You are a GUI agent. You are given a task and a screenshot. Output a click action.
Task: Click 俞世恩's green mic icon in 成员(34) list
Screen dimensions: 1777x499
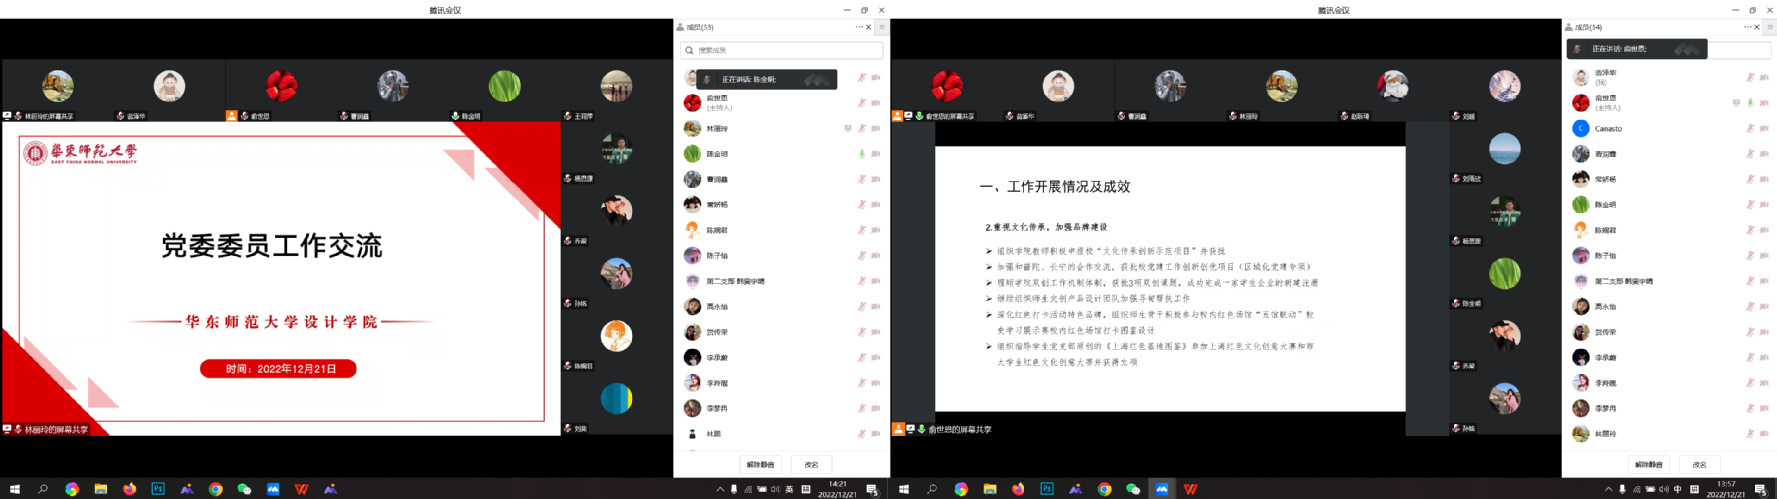1750,103
